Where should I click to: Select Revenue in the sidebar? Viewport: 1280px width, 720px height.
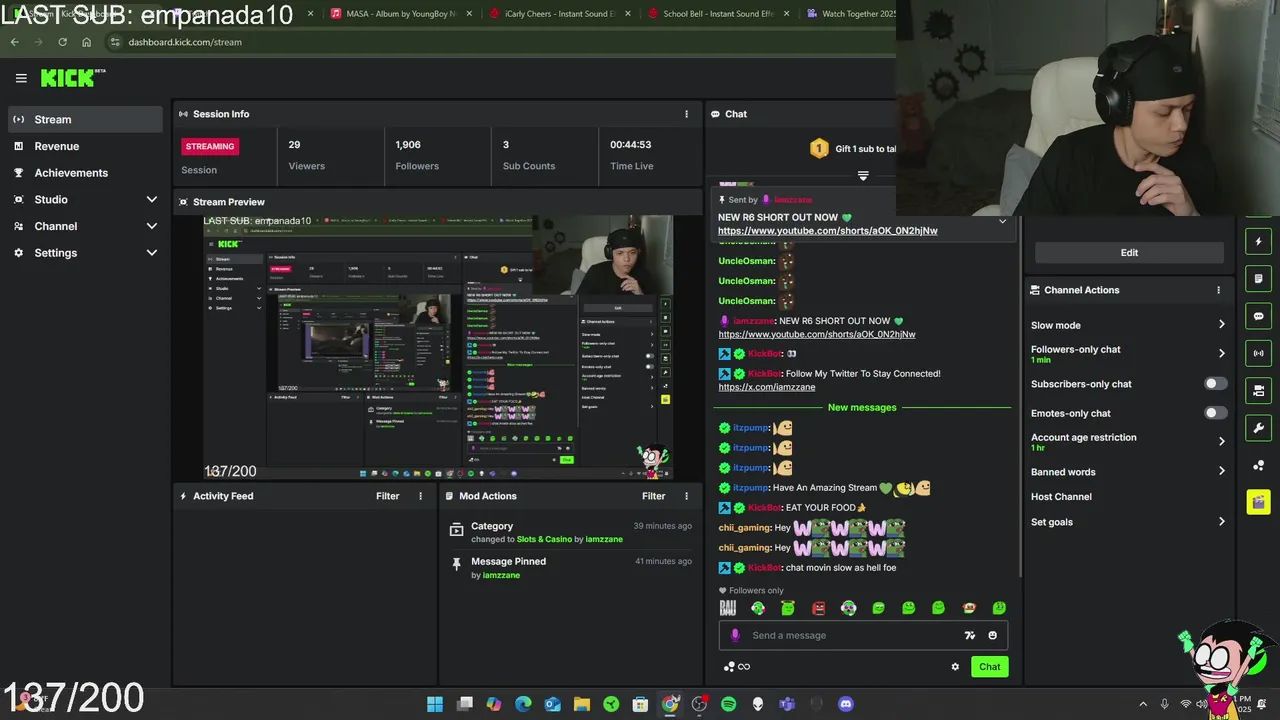[x=85, y=146]
